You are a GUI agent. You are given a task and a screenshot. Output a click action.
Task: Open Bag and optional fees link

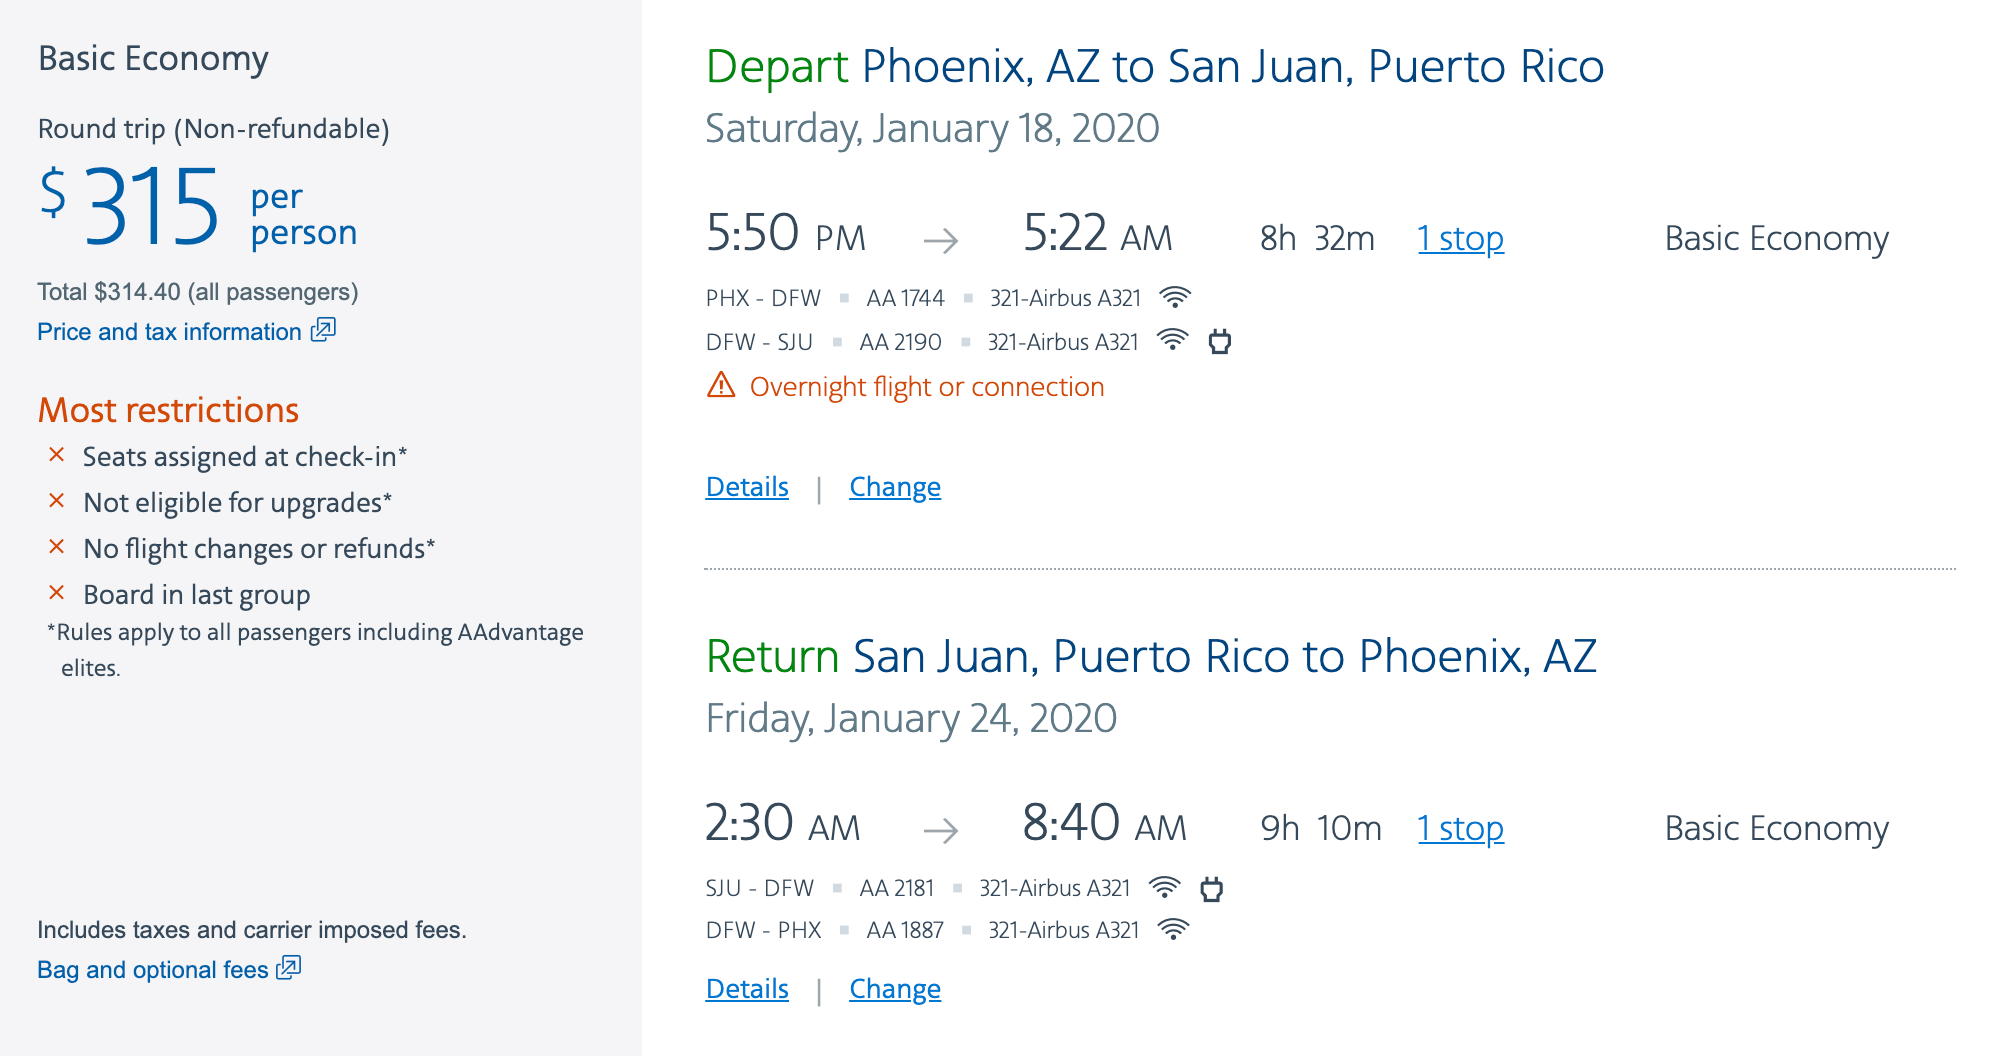152,970
